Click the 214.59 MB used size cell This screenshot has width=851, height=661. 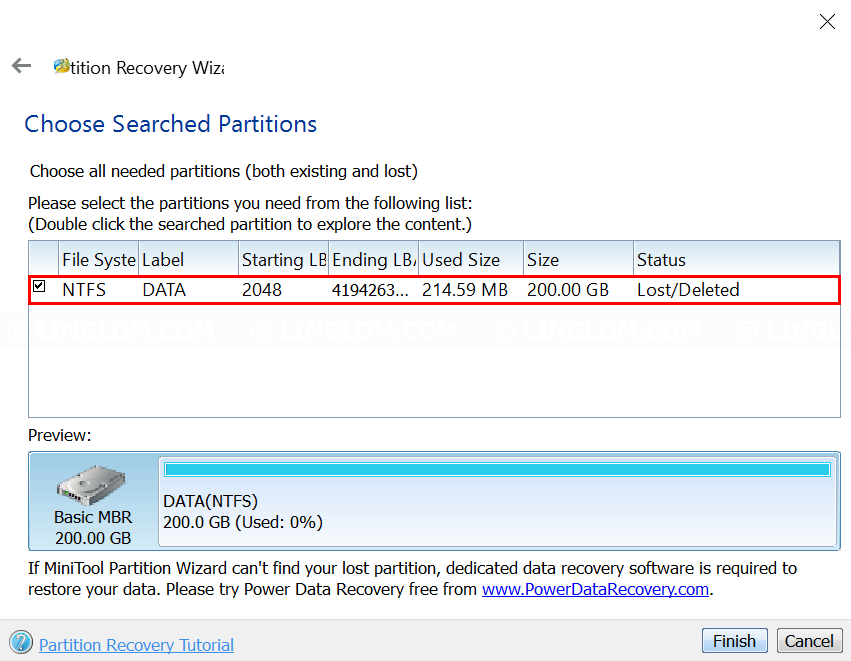465,290
